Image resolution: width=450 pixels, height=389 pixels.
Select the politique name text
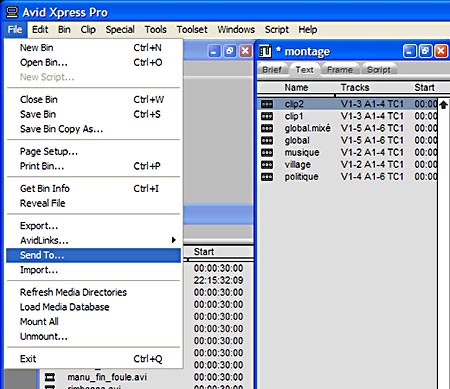(301, 177)
